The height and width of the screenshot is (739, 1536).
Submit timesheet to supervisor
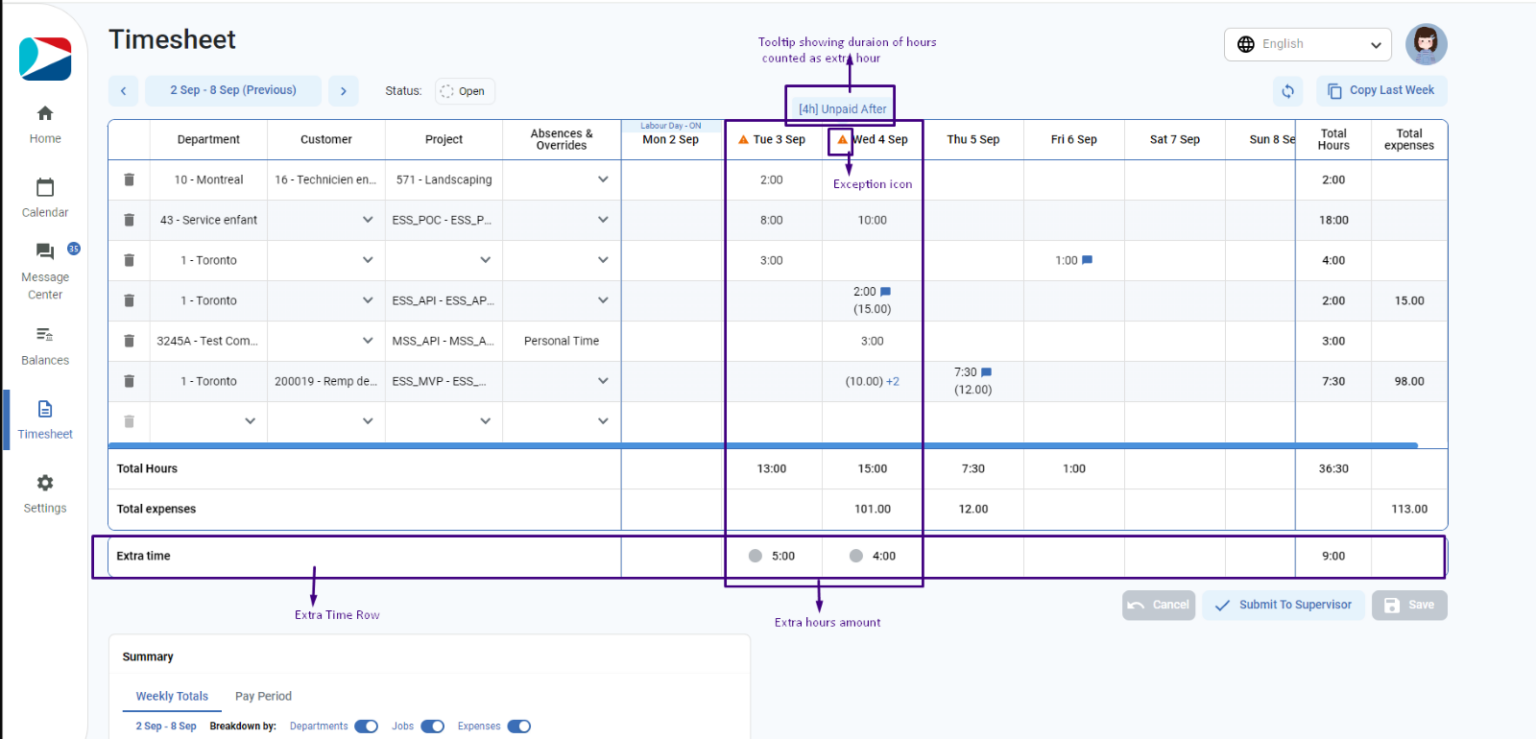click(1283, 605)
